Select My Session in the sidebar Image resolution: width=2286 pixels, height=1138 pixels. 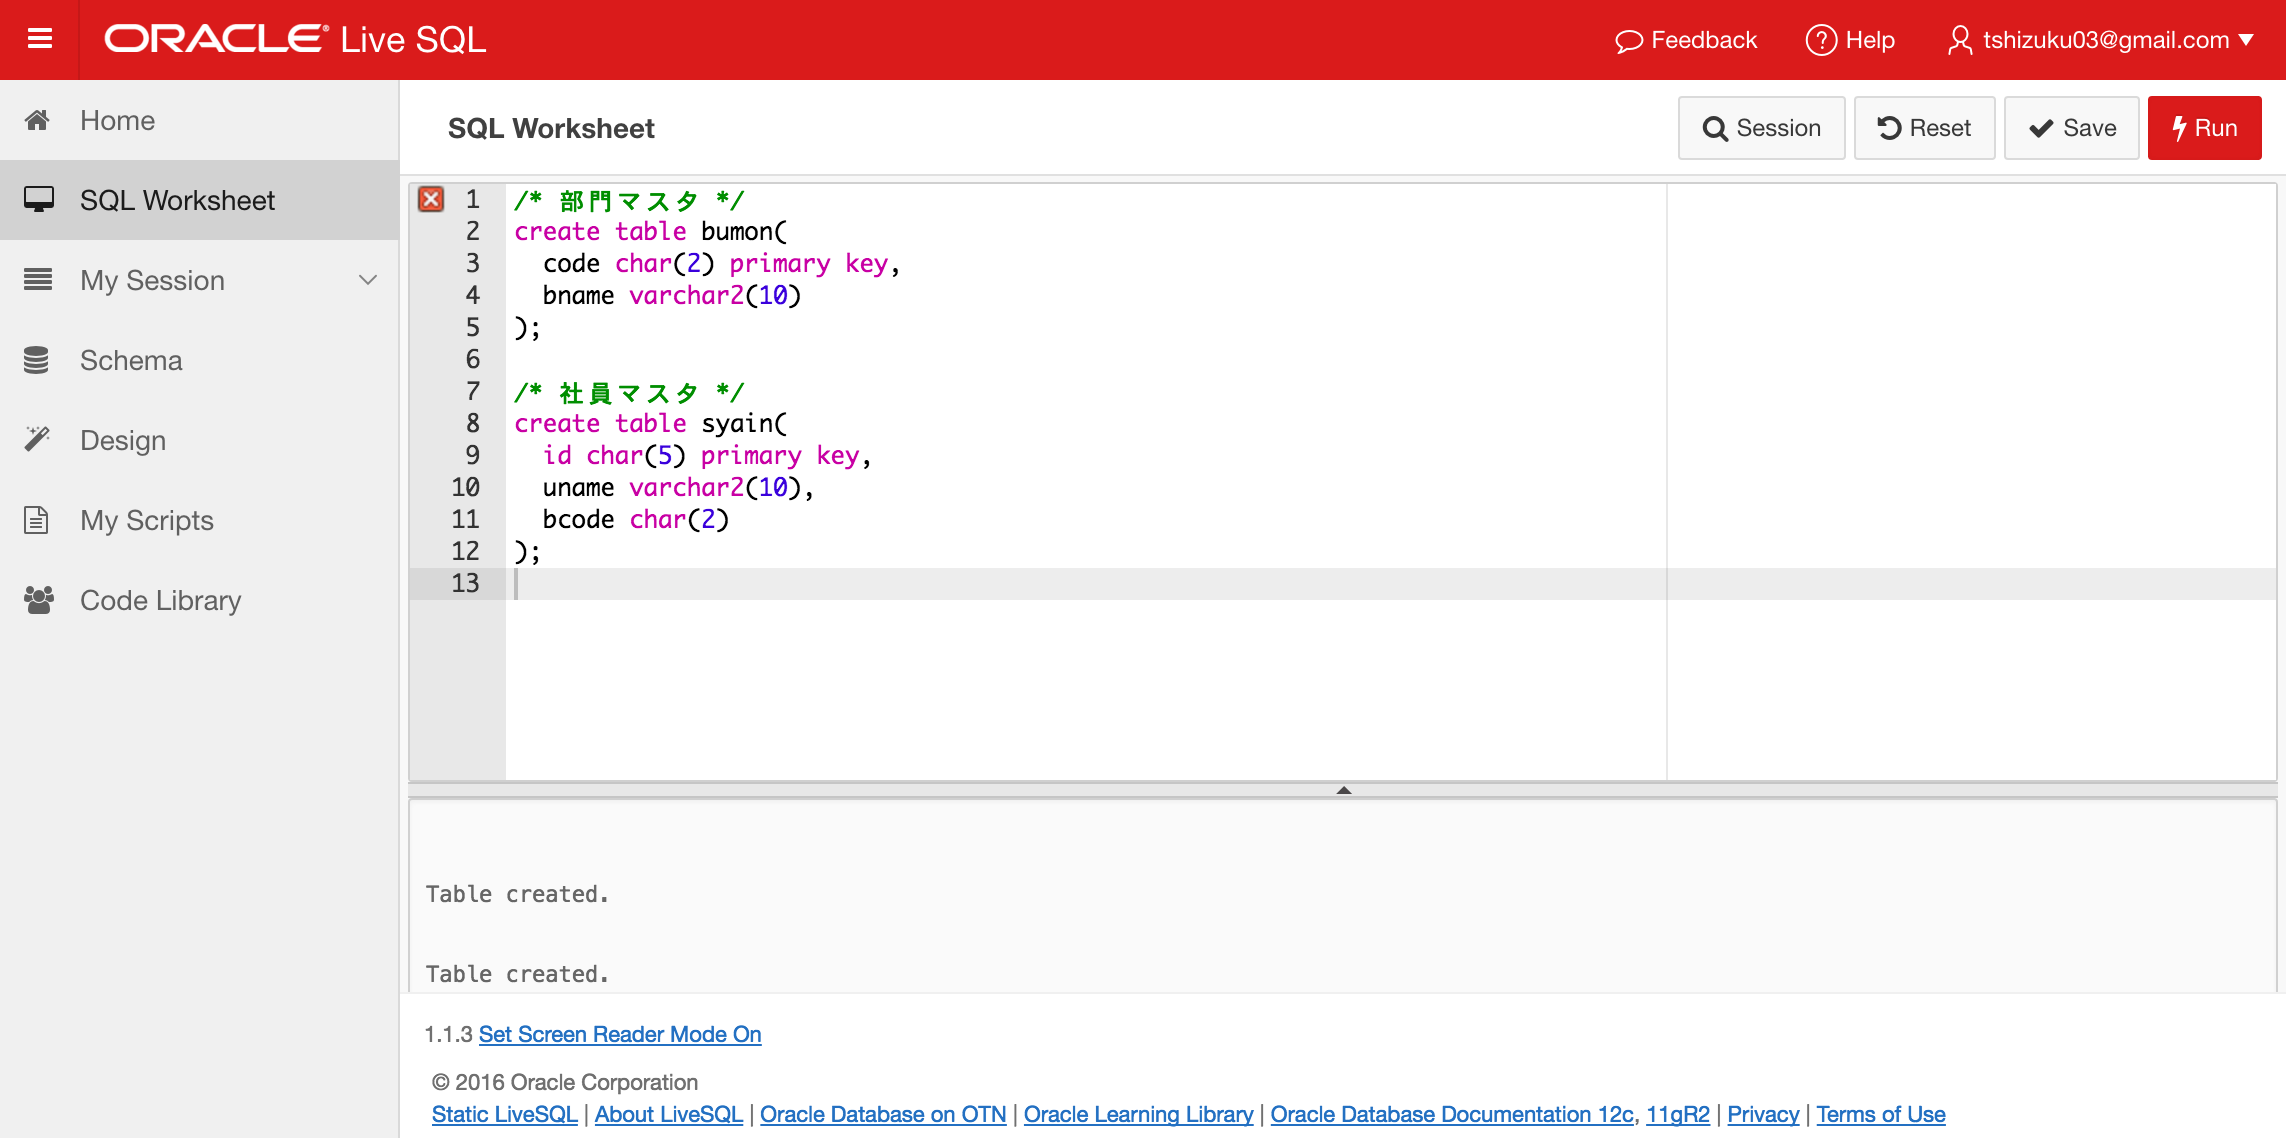click(x=152, y=280)
